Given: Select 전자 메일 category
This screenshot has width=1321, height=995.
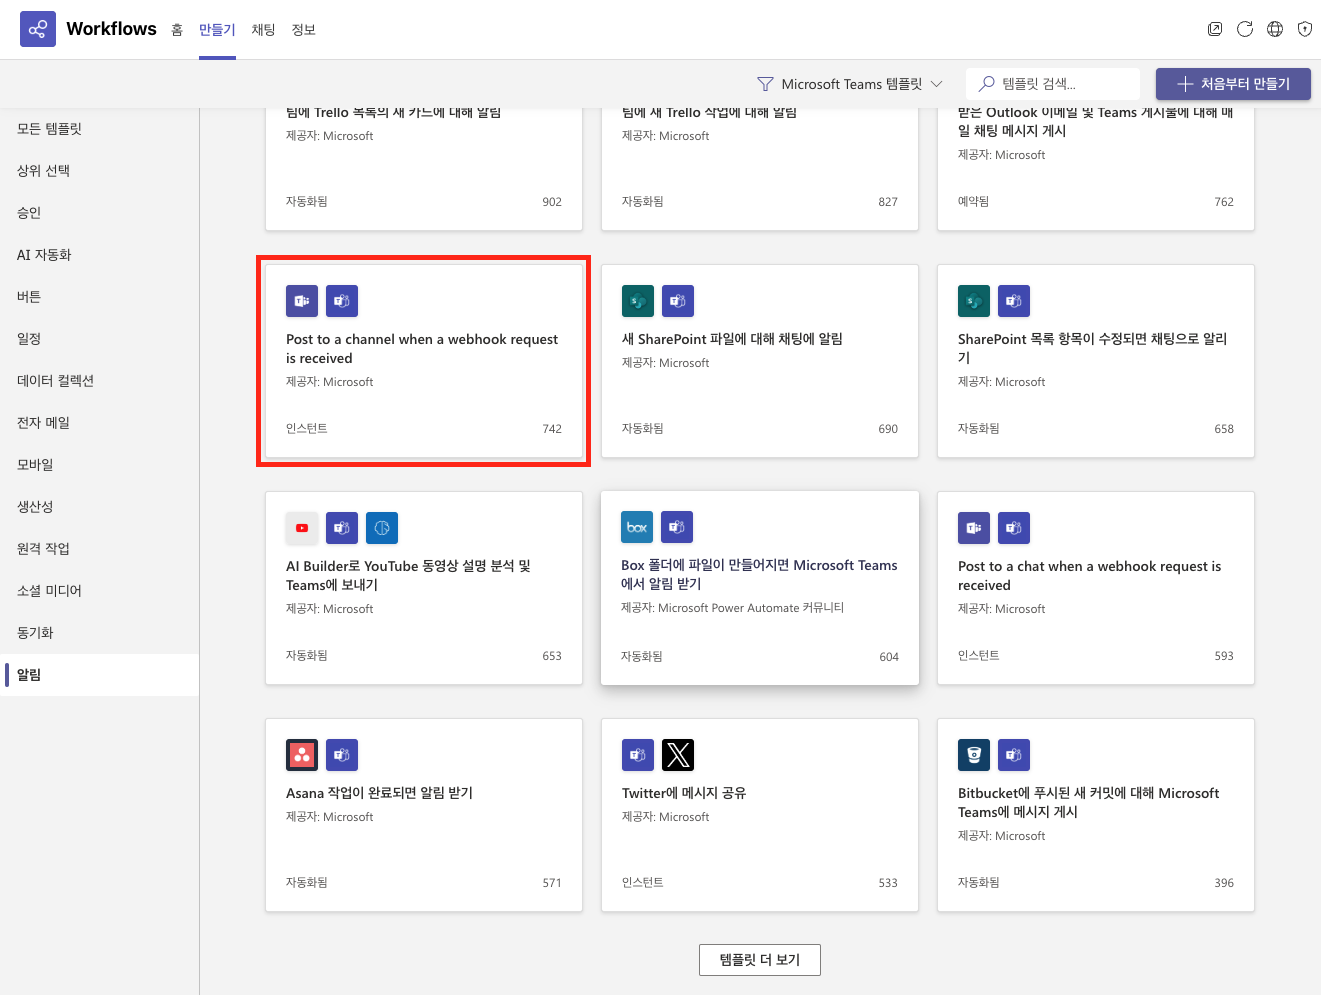Looking at the screenshot, I should pyautogui.click(x=99, y=423).
